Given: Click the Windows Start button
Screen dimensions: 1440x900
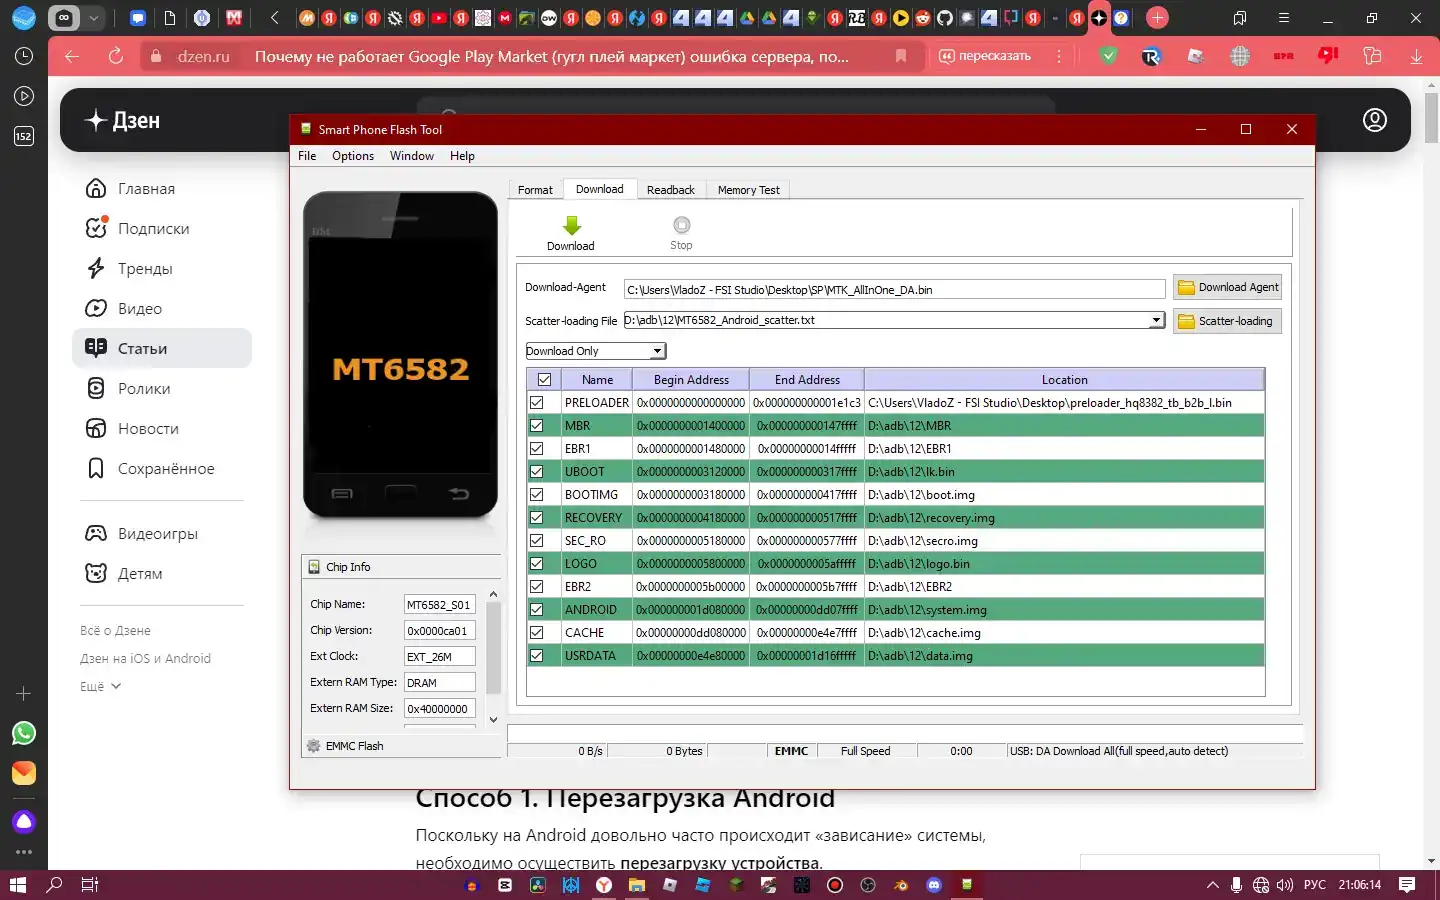Looking at the screenshot, I should (x=17, y=885).
